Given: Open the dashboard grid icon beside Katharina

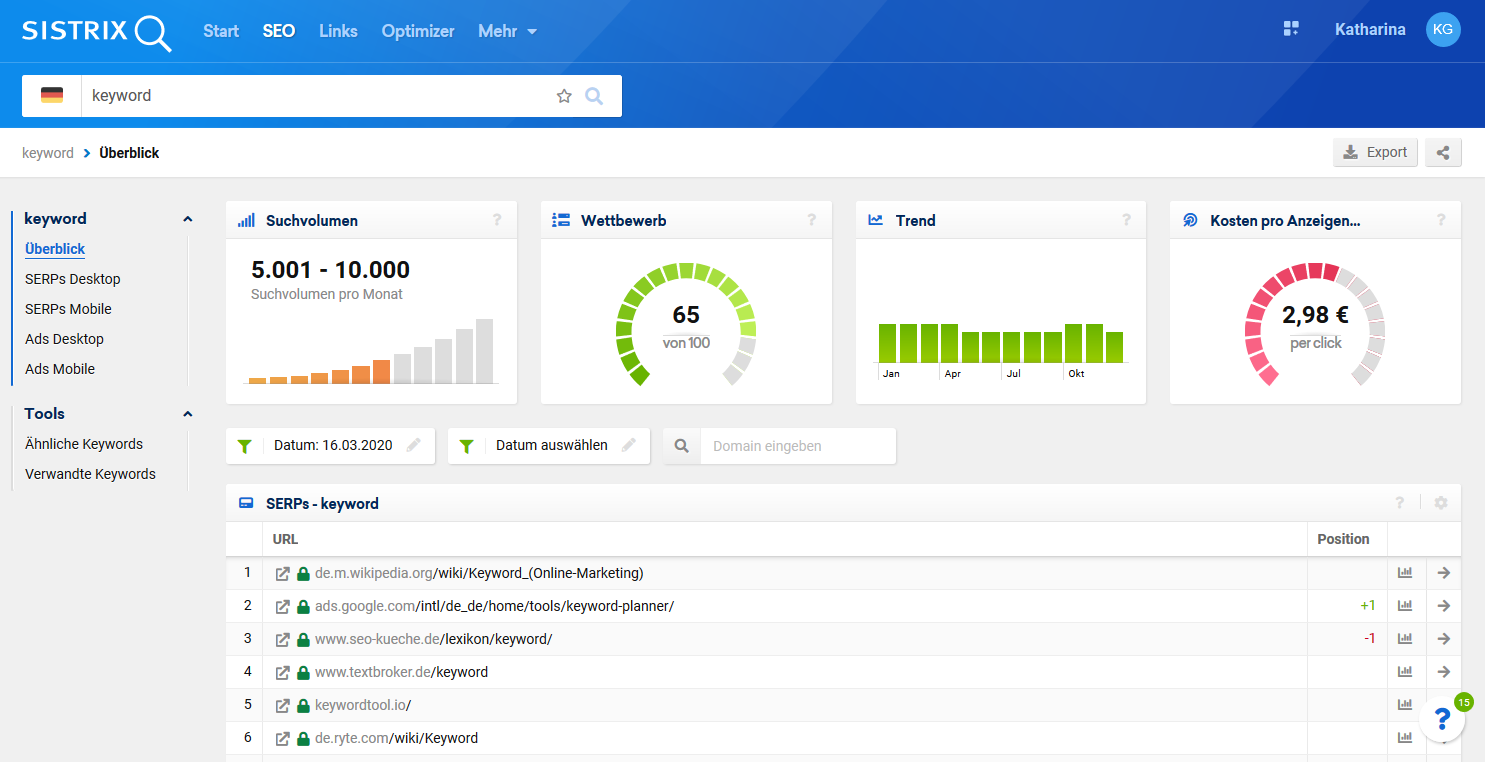Looking at the screenshot, I should tap(1291, 29).
